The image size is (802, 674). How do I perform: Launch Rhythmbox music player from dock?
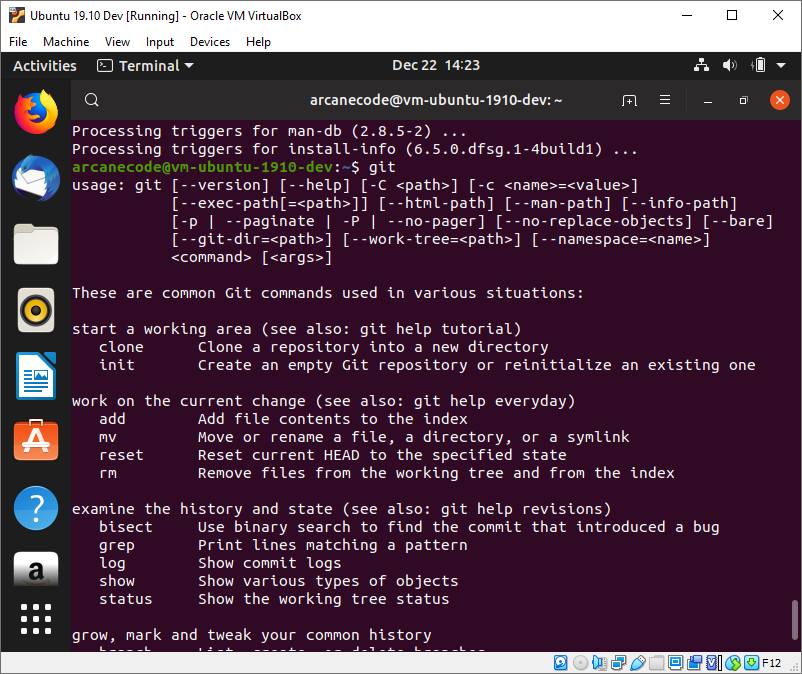pyautogui.click(x=36, y=310)
